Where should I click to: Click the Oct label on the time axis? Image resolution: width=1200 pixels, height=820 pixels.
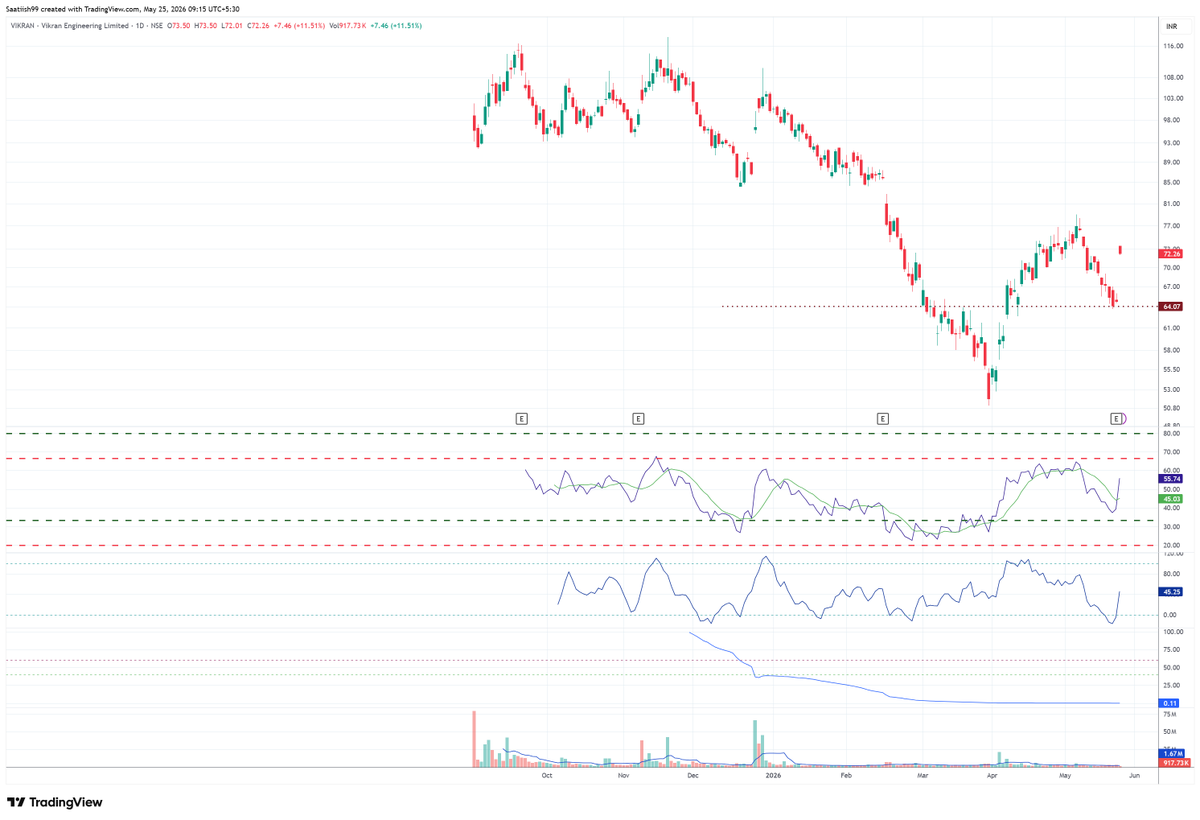pyautogui.click(x=546, y=775)
